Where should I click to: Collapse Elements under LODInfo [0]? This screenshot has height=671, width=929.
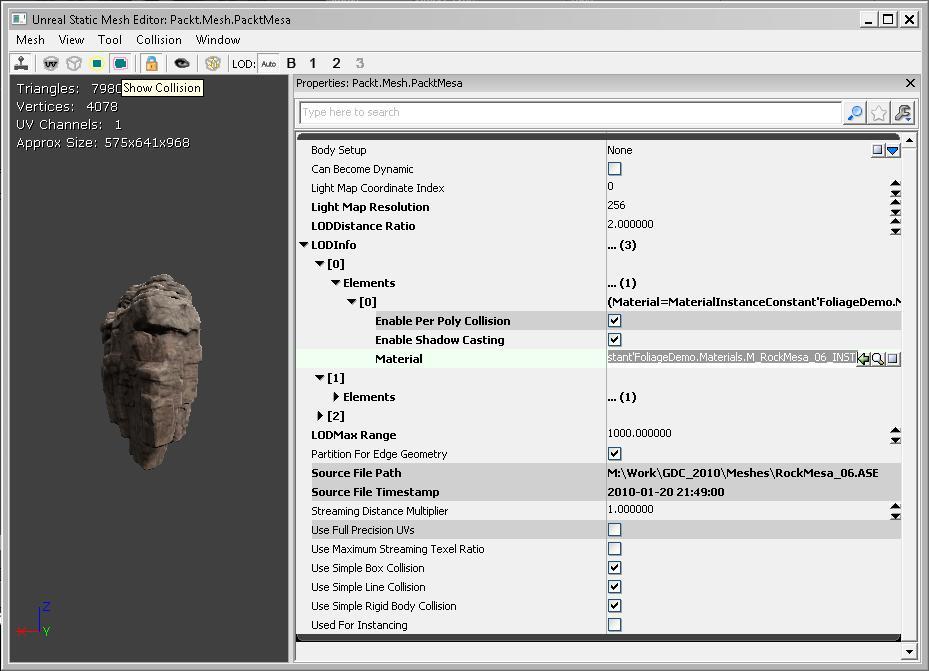pos(335,282)
